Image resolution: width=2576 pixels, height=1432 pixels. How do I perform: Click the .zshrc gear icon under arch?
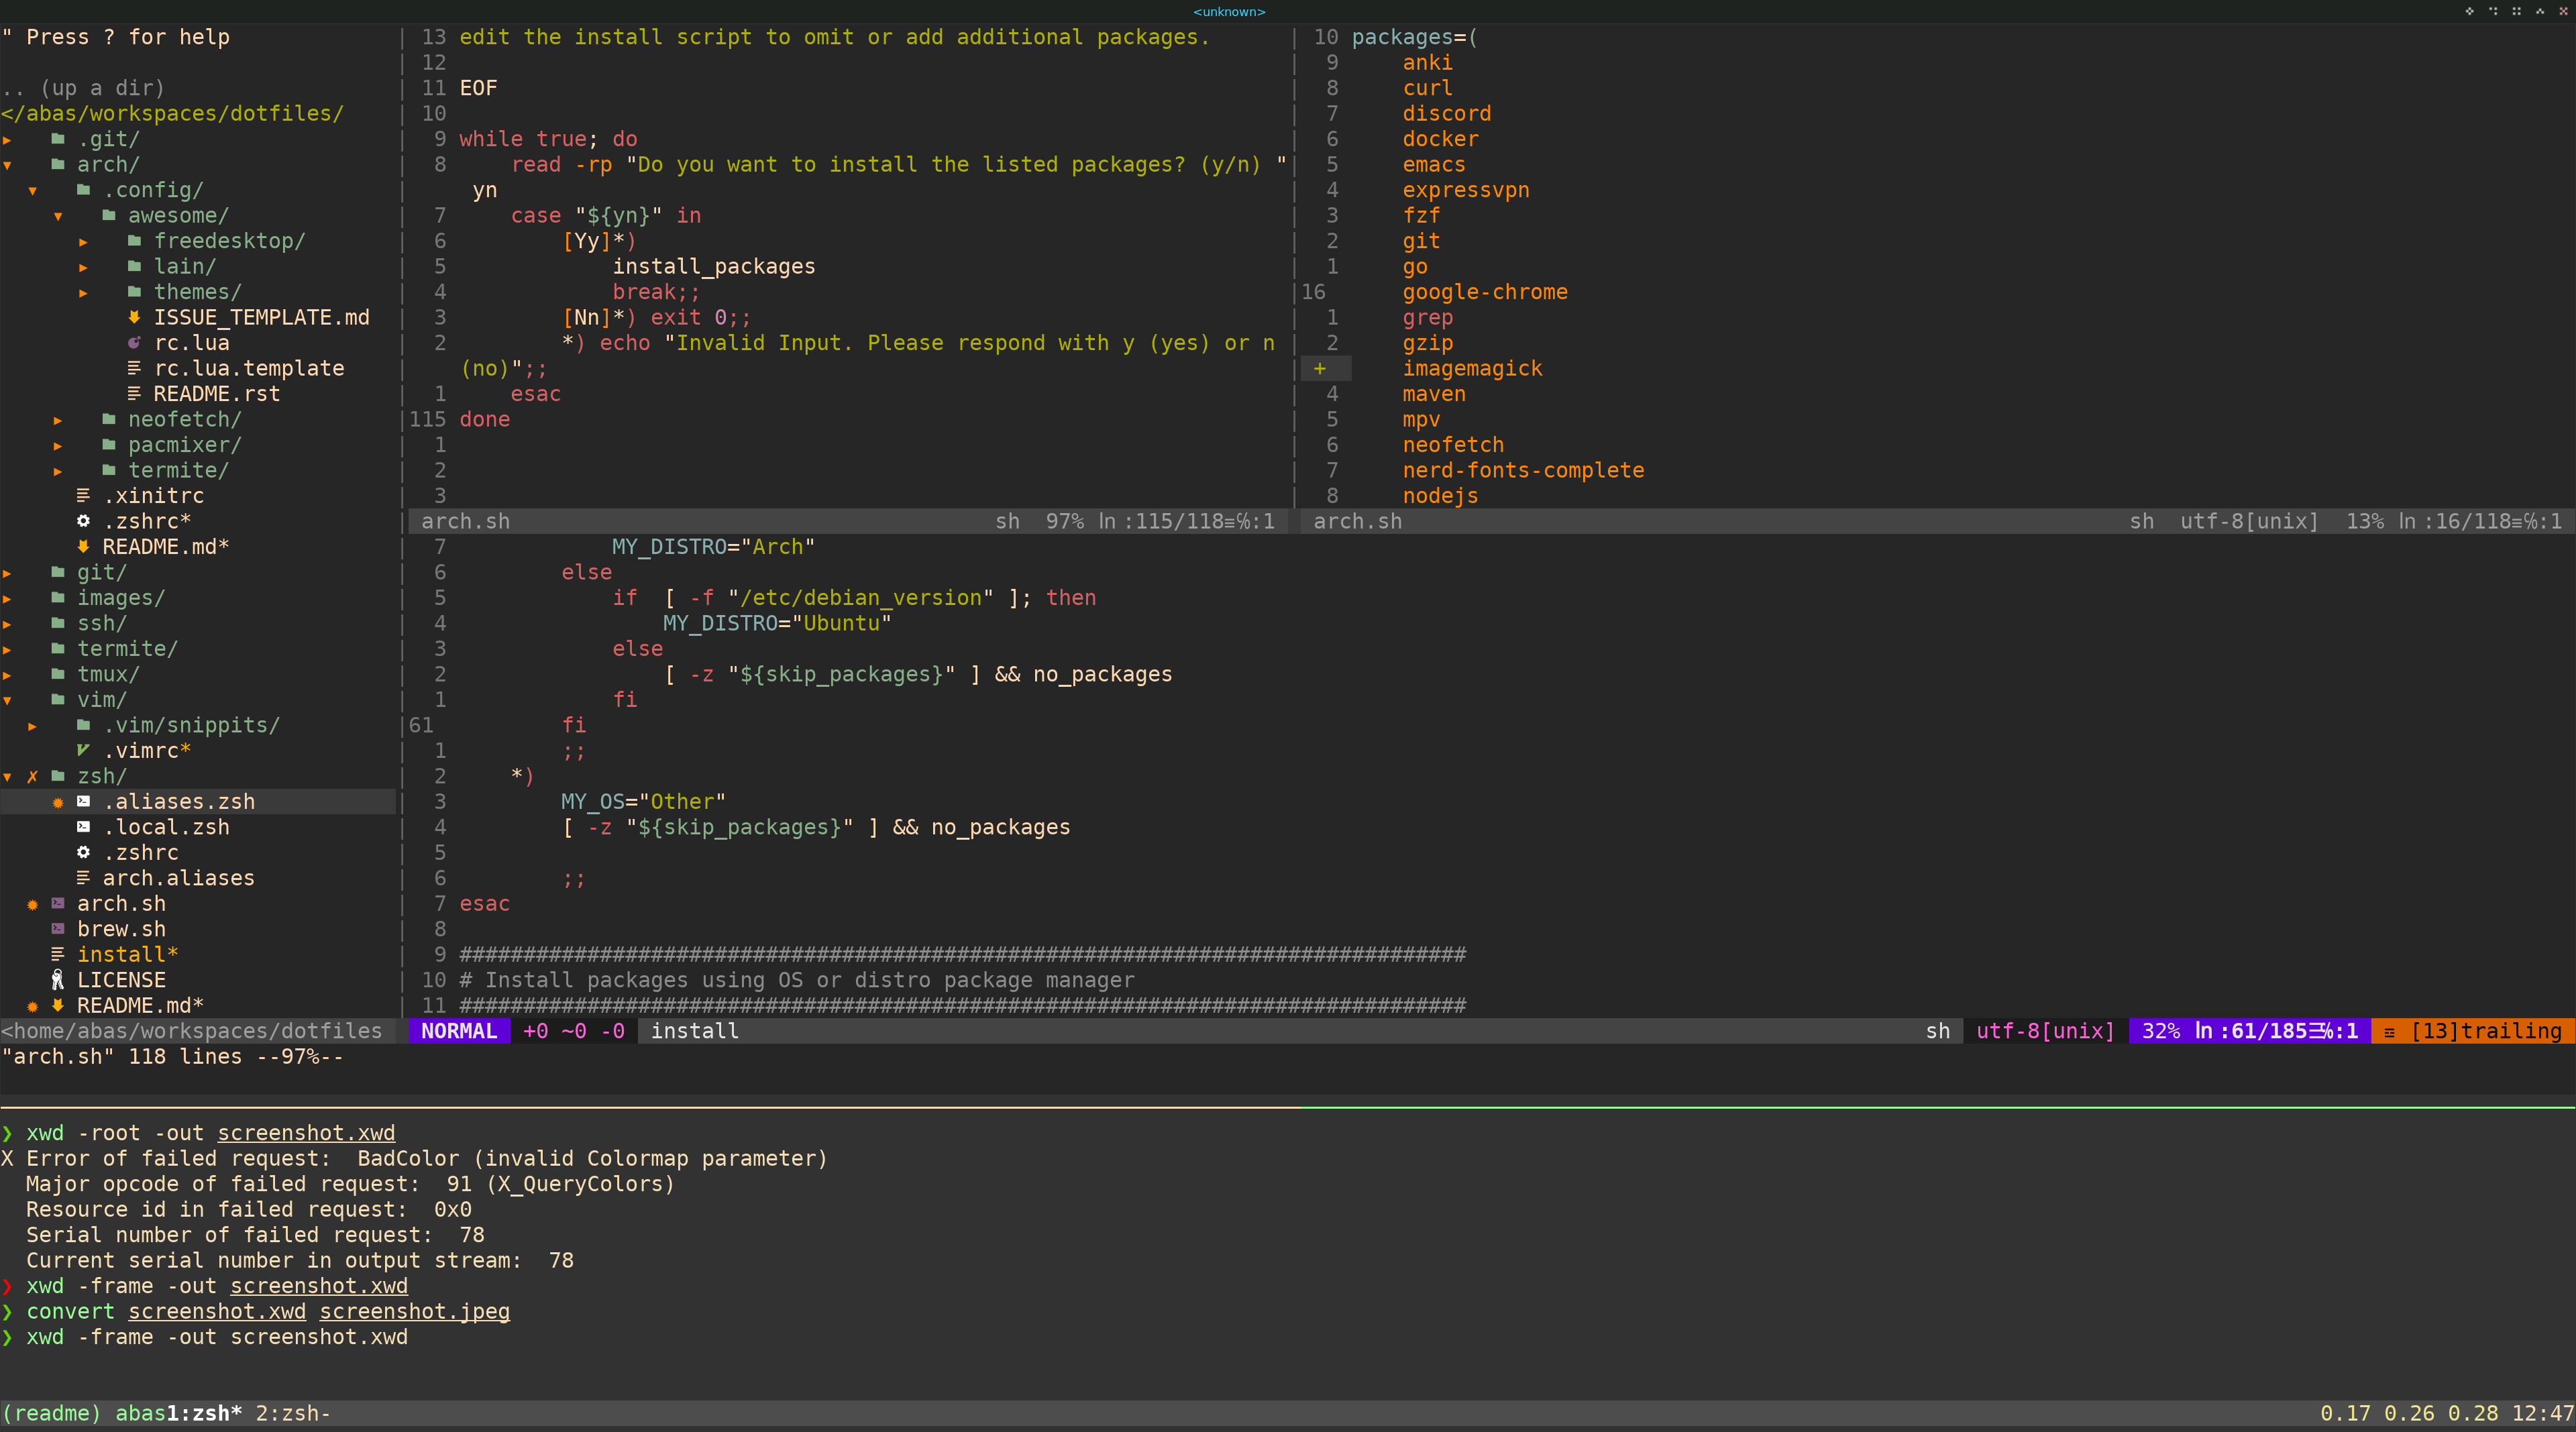click(x=84, y=521)
